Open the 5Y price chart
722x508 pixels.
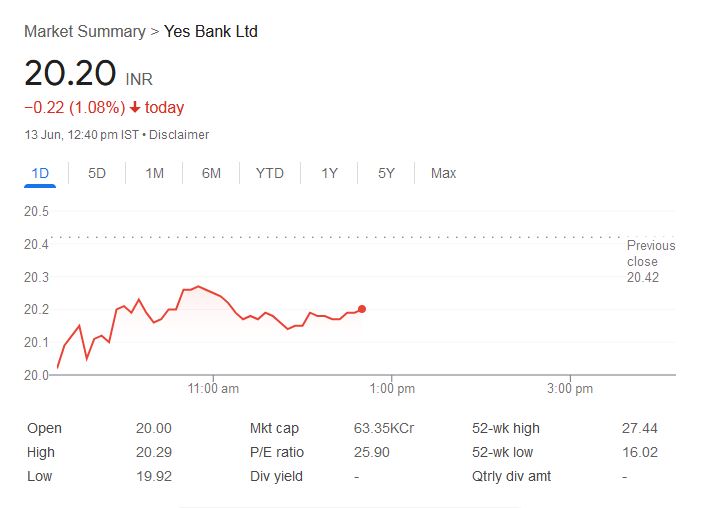click(x=386, y=174)
